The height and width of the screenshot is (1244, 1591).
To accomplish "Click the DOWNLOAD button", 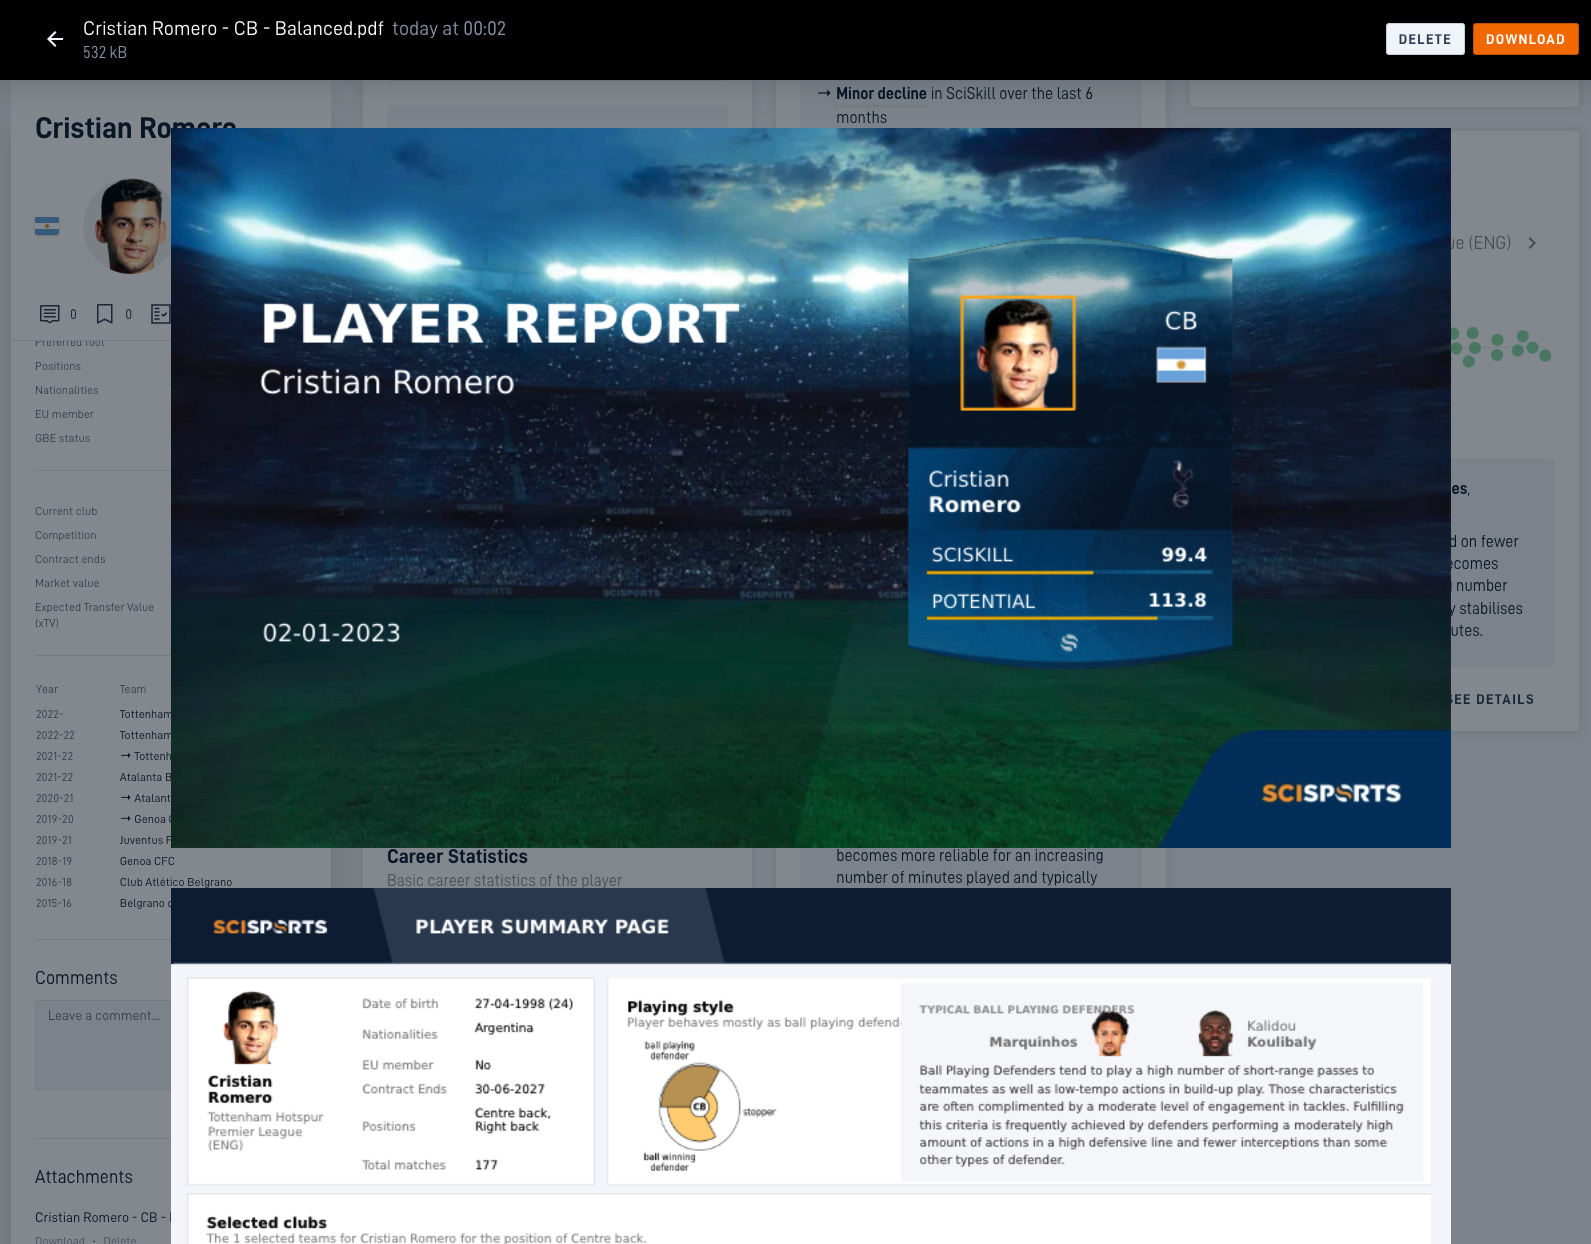I will point(1525,39).
